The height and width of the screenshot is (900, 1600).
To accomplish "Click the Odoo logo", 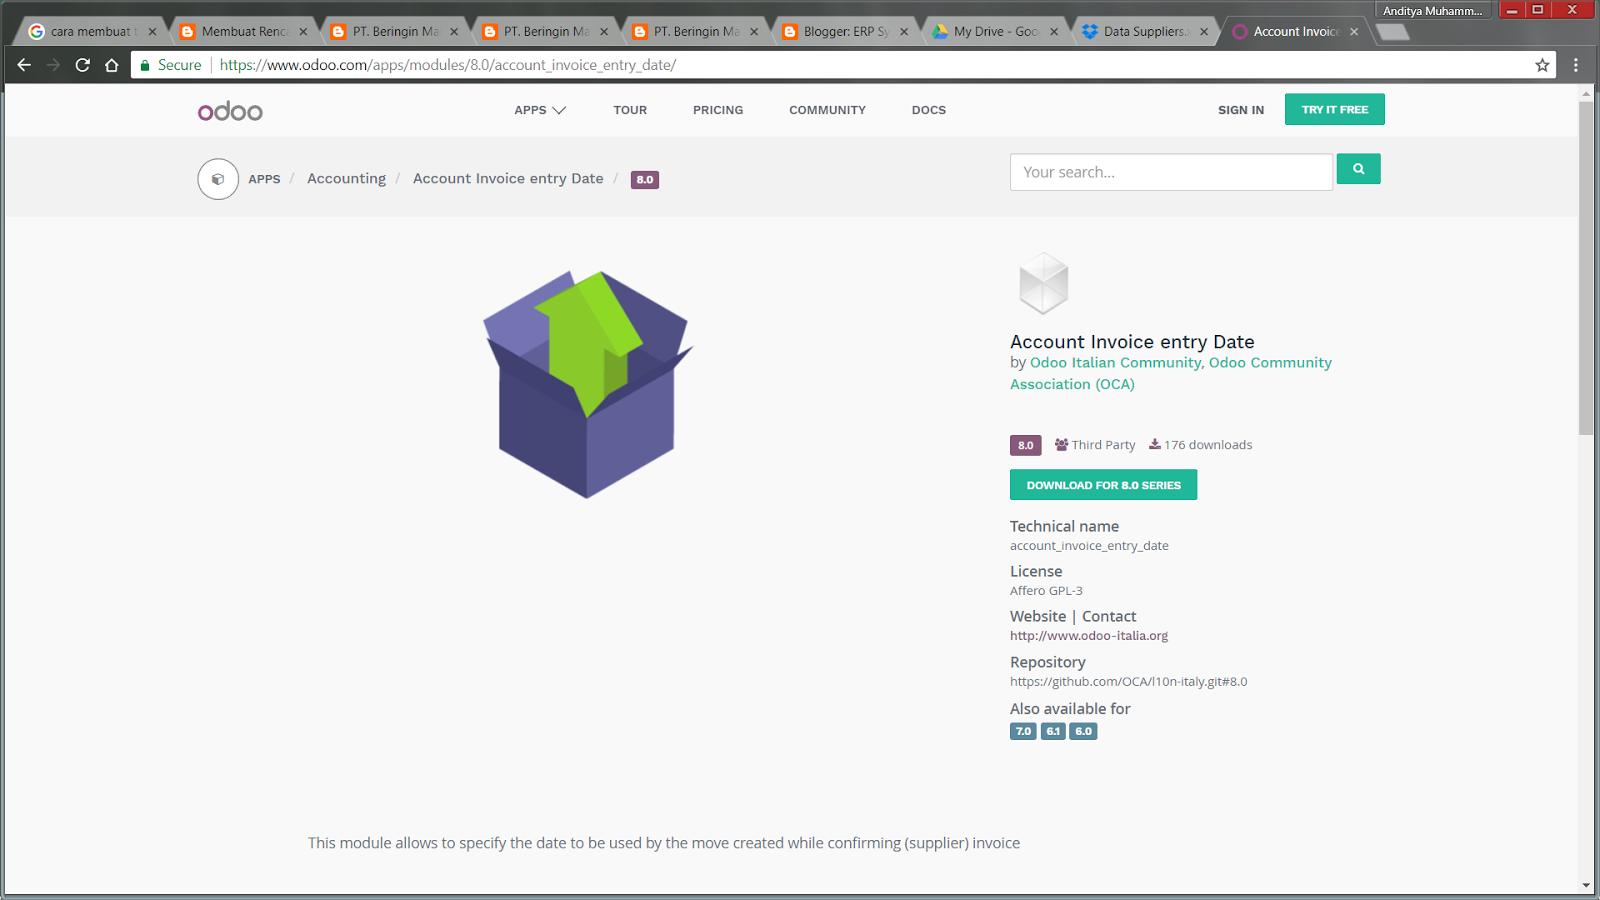I will coord(230,111).
